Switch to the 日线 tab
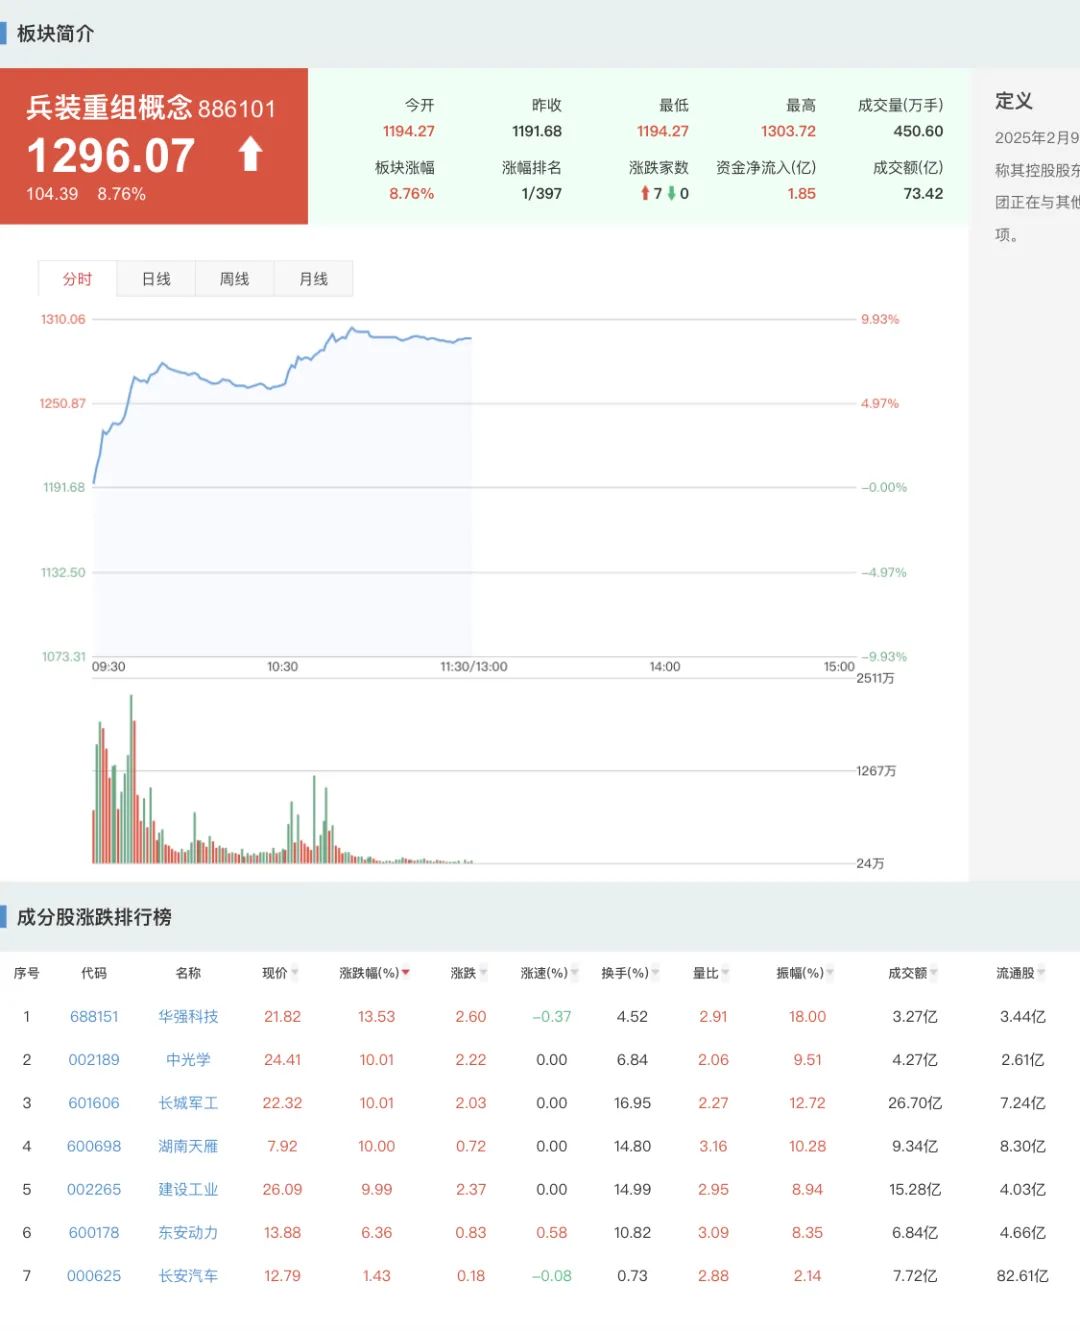 point(155,278)
